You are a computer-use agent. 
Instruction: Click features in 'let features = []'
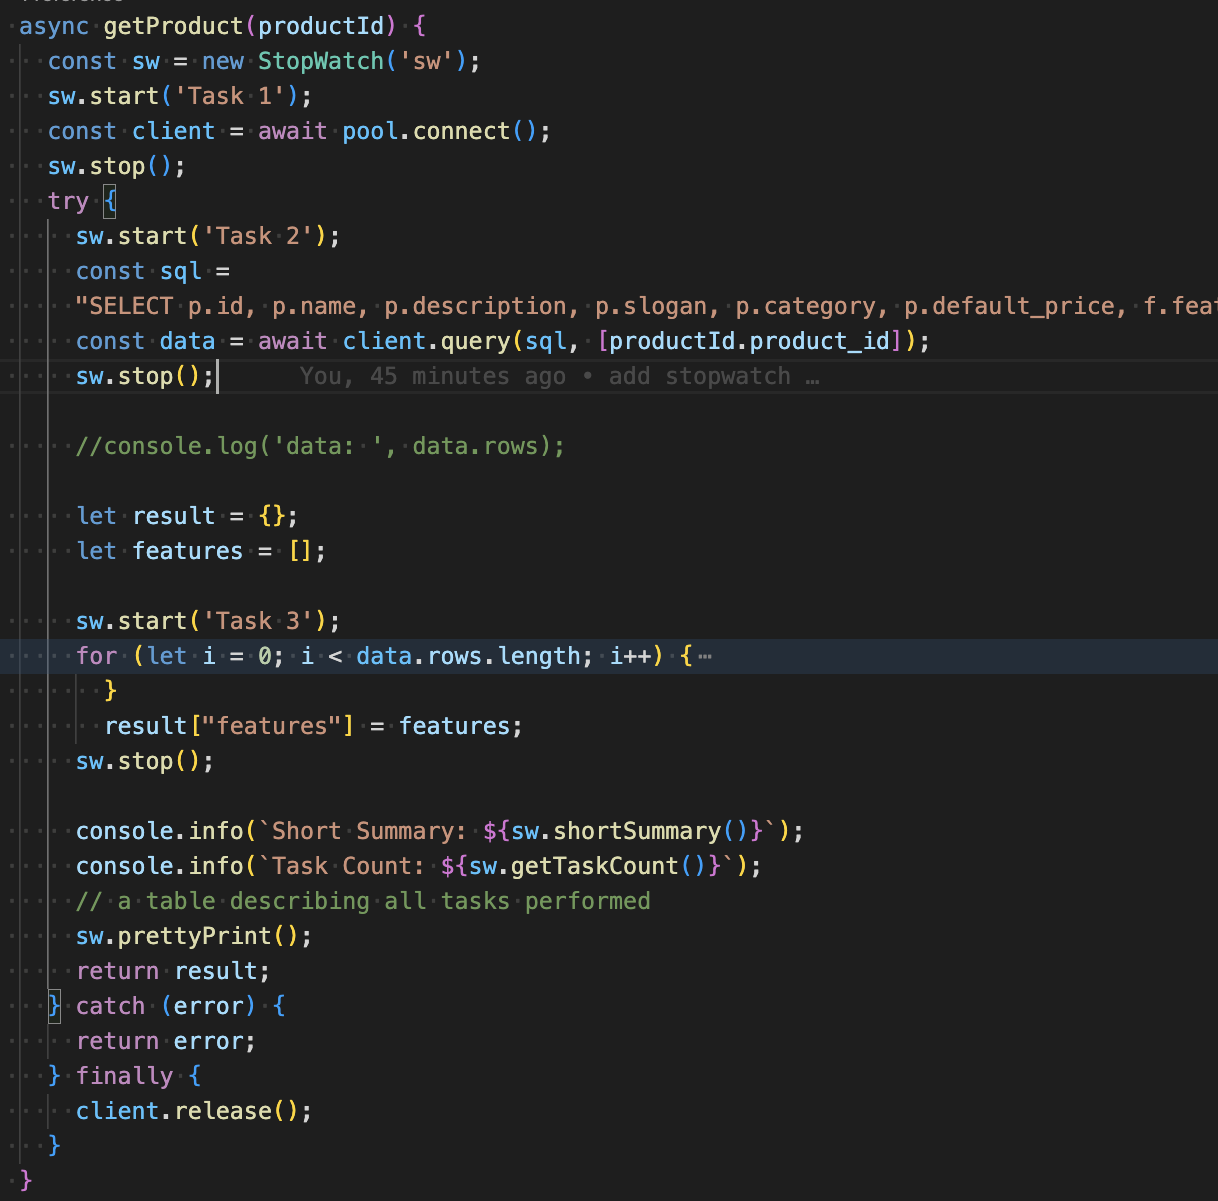[x=188, y=551]
